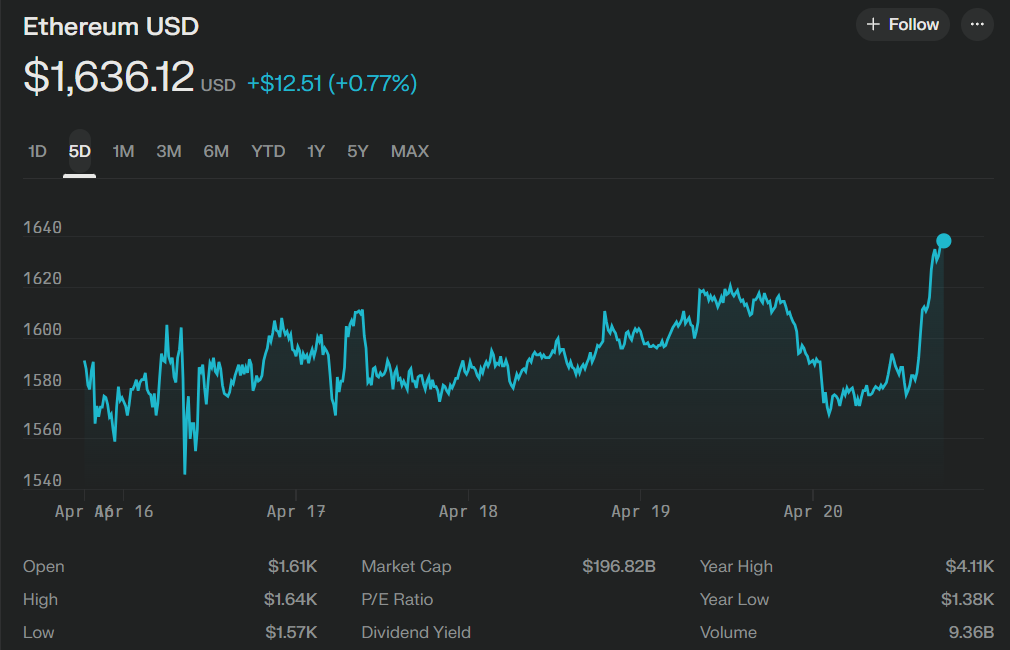Show the 5Y price history
This screenshot has width=1010, height=650.
coord(358,152)
